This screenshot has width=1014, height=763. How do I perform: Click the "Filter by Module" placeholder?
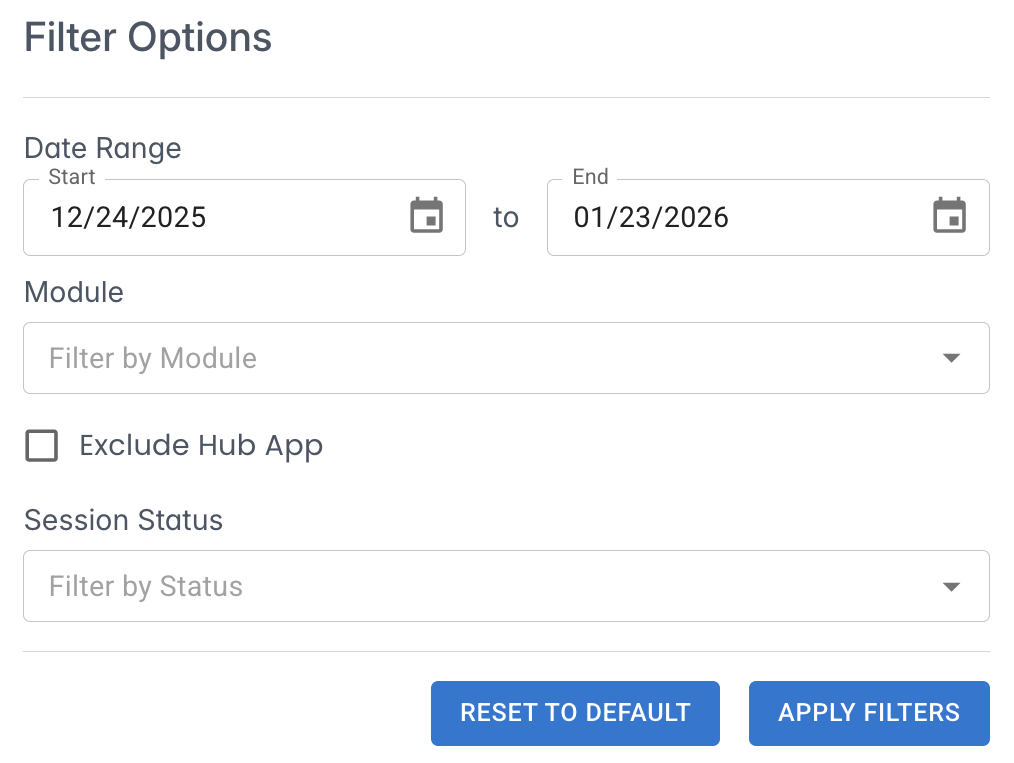(153, 358)
